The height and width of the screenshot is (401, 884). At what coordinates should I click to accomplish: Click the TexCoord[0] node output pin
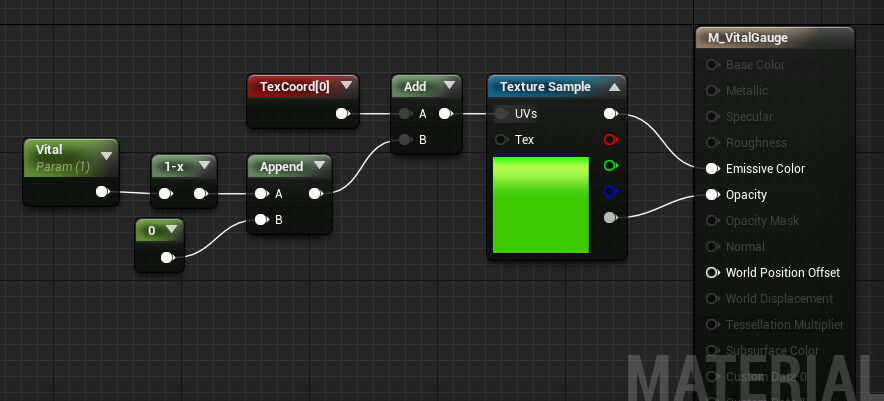click(342, 114)
